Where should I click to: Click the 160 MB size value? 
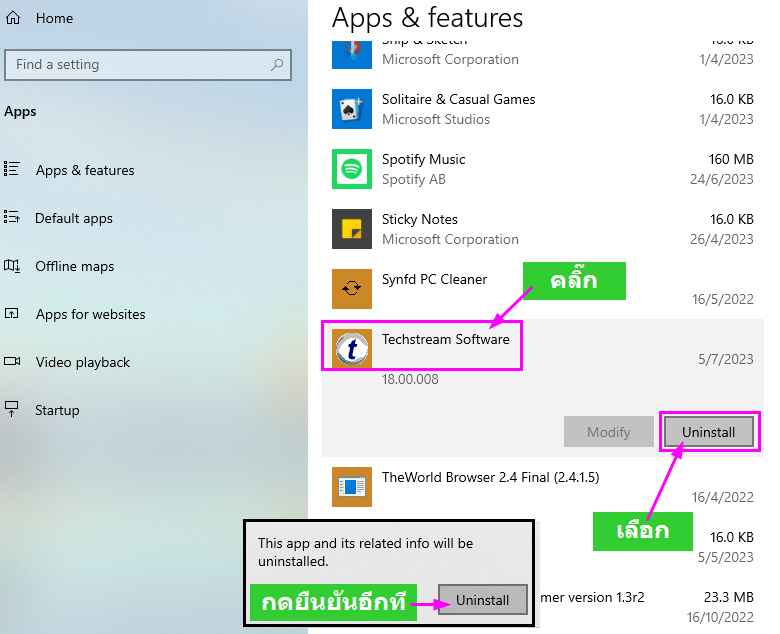[731, 159]
